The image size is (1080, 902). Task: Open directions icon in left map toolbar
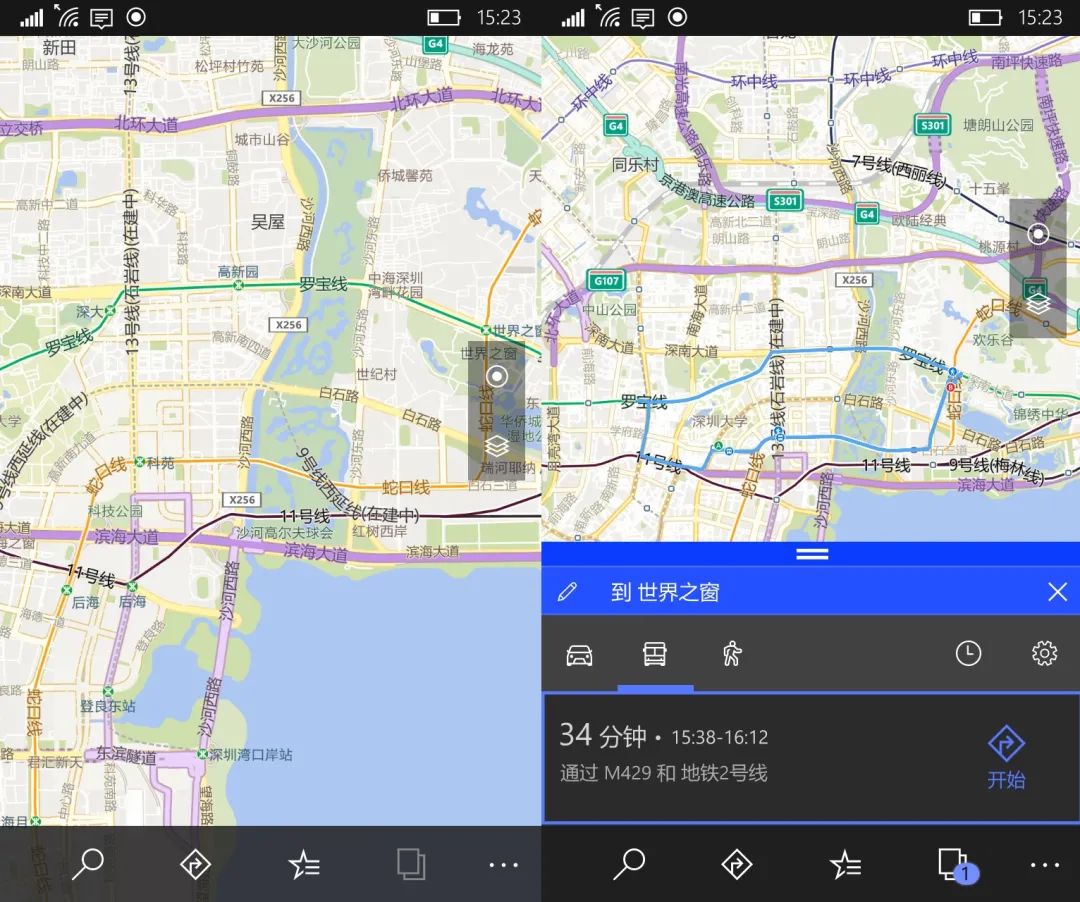(x=195, y=864)
